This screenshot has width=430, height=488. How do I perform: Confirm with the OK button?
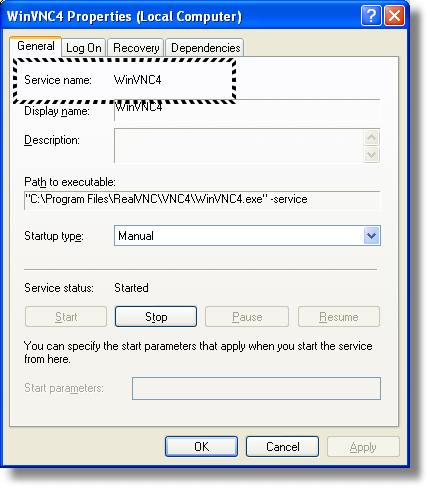click(x=201, y=447)
